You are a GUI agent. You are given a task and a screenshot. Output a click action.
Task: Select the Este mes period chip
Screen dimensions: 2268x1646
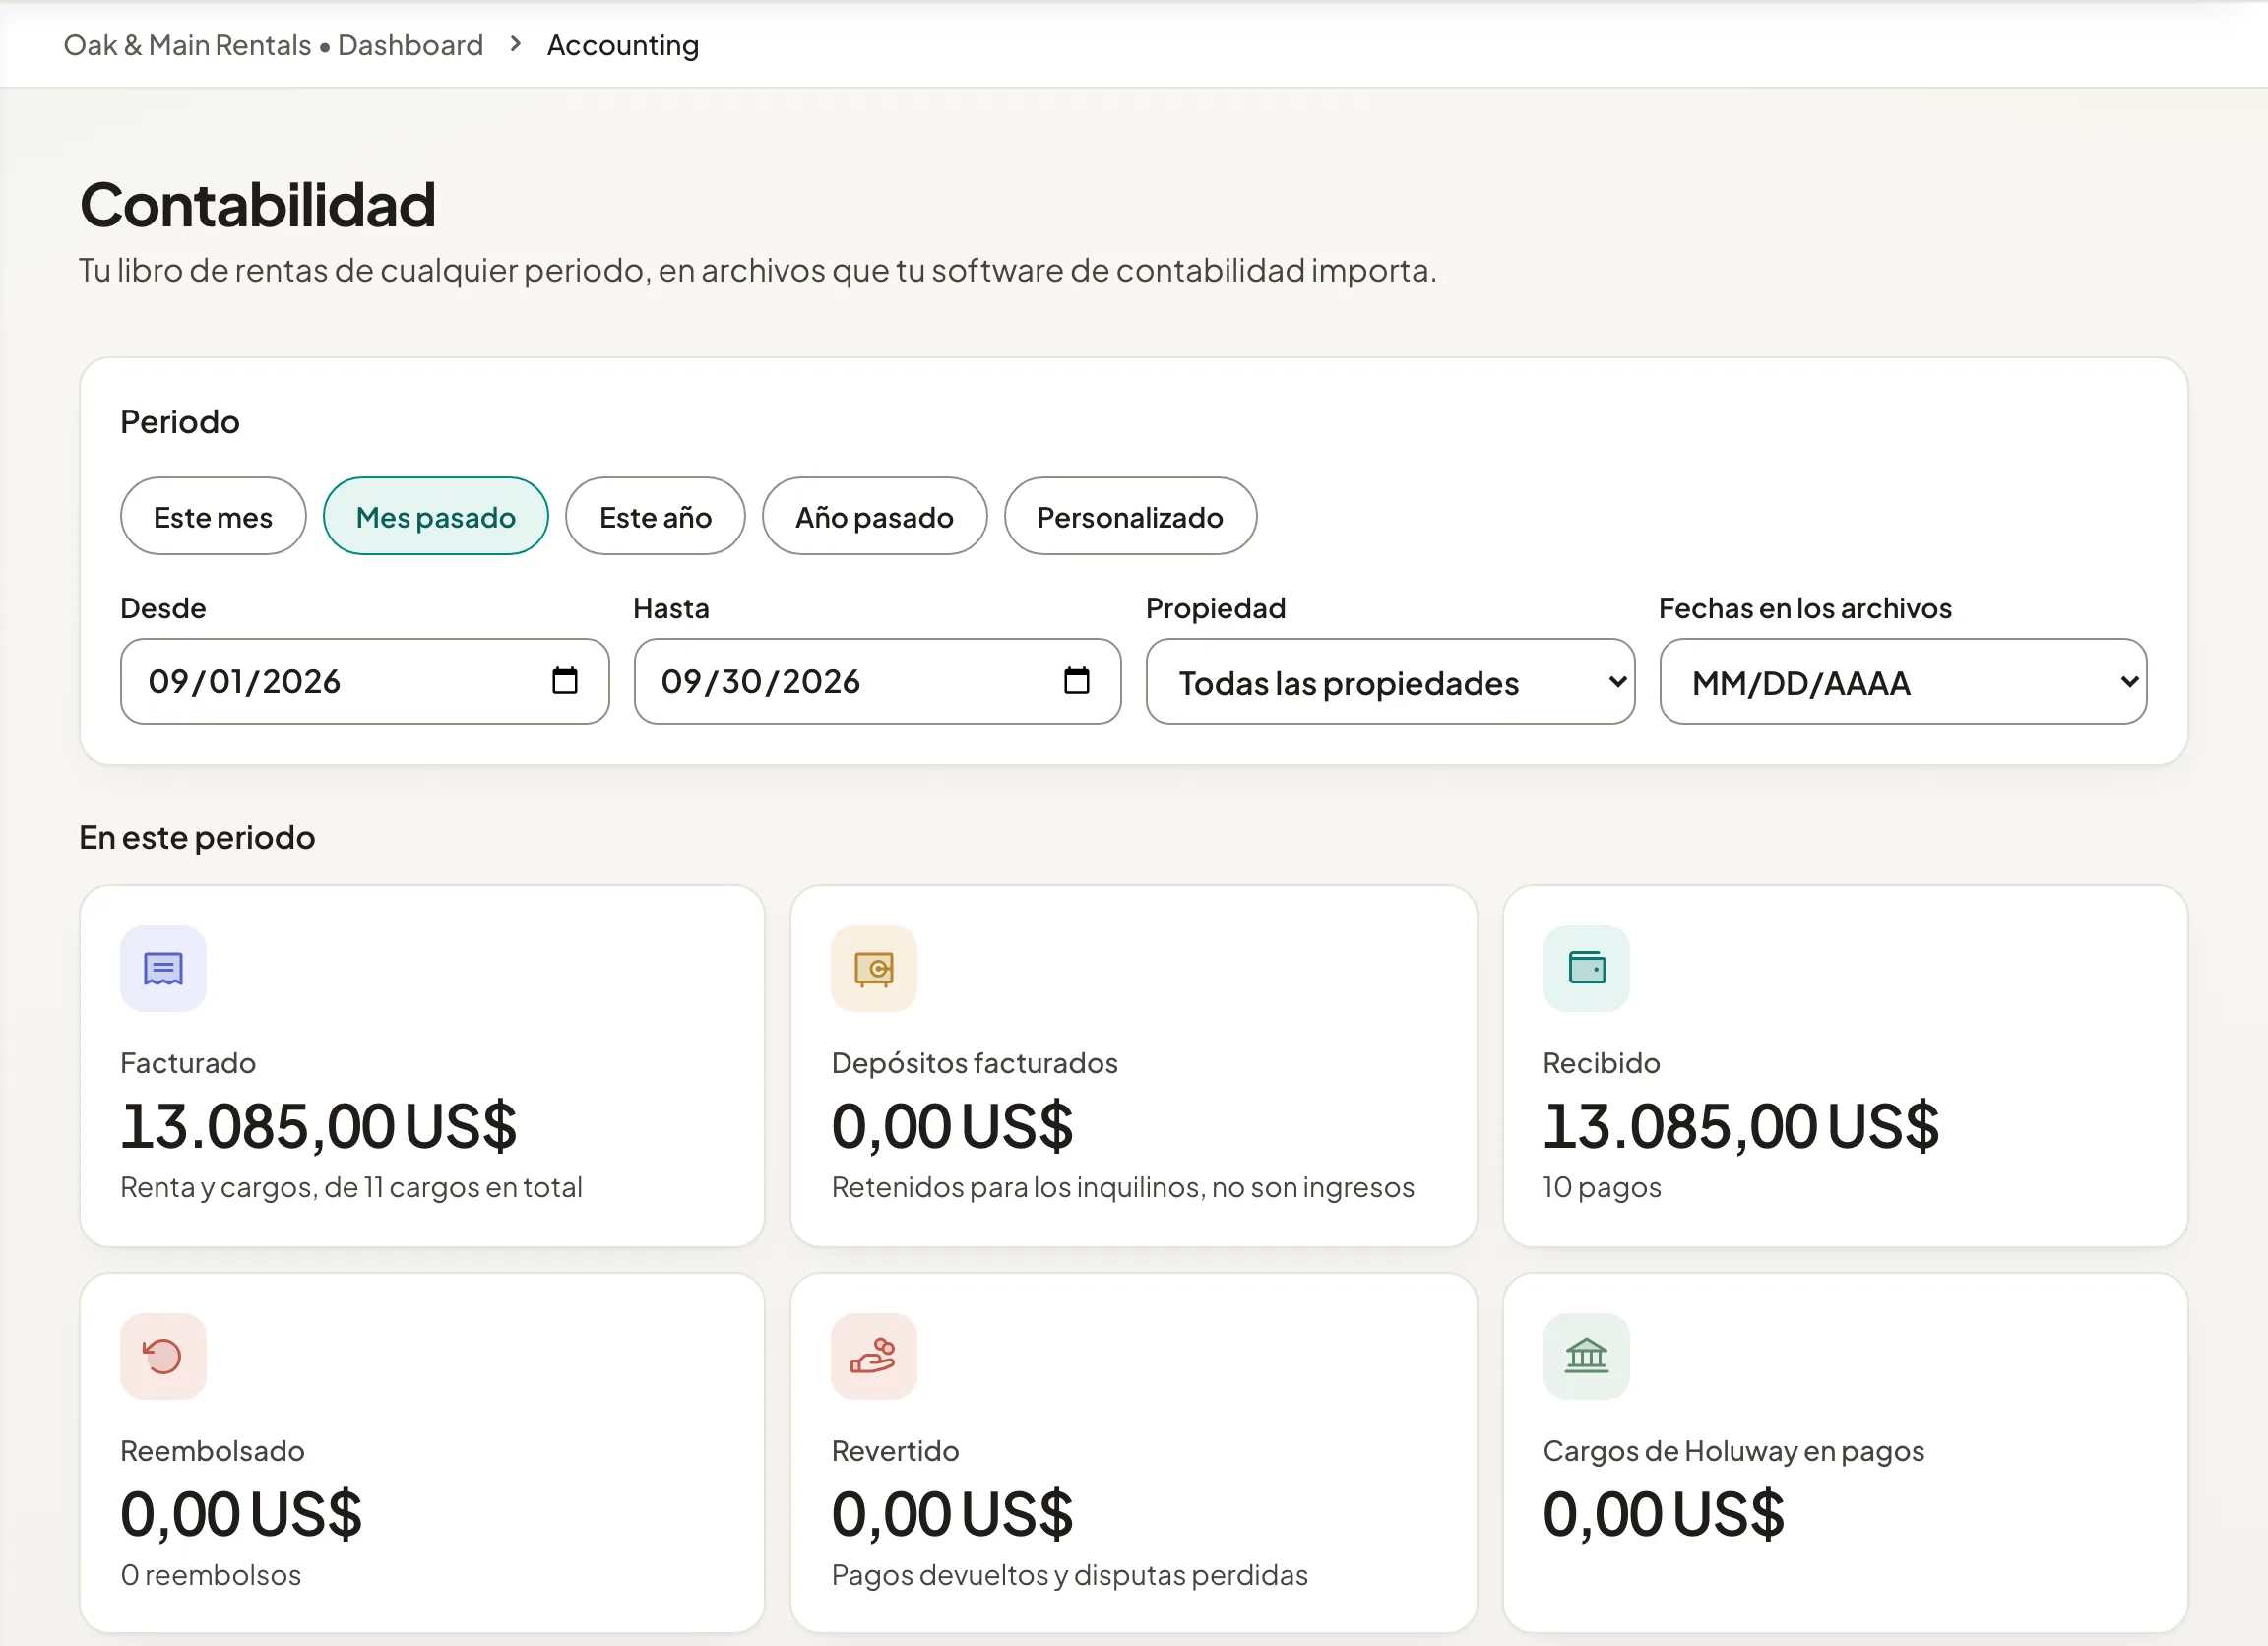click(x=213, y=516)
